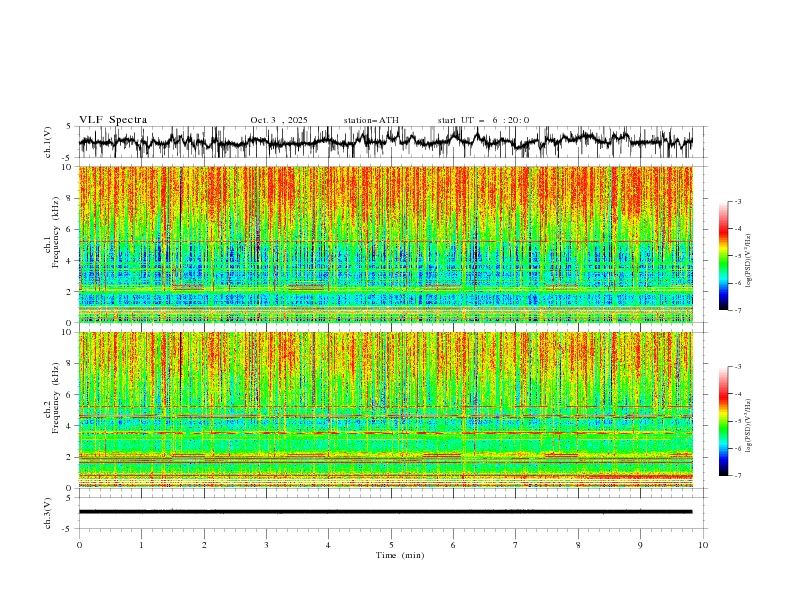Click the "-5" tick on ch.3(V) axis
The image size is (792, 612).
(x=68, y=529)
